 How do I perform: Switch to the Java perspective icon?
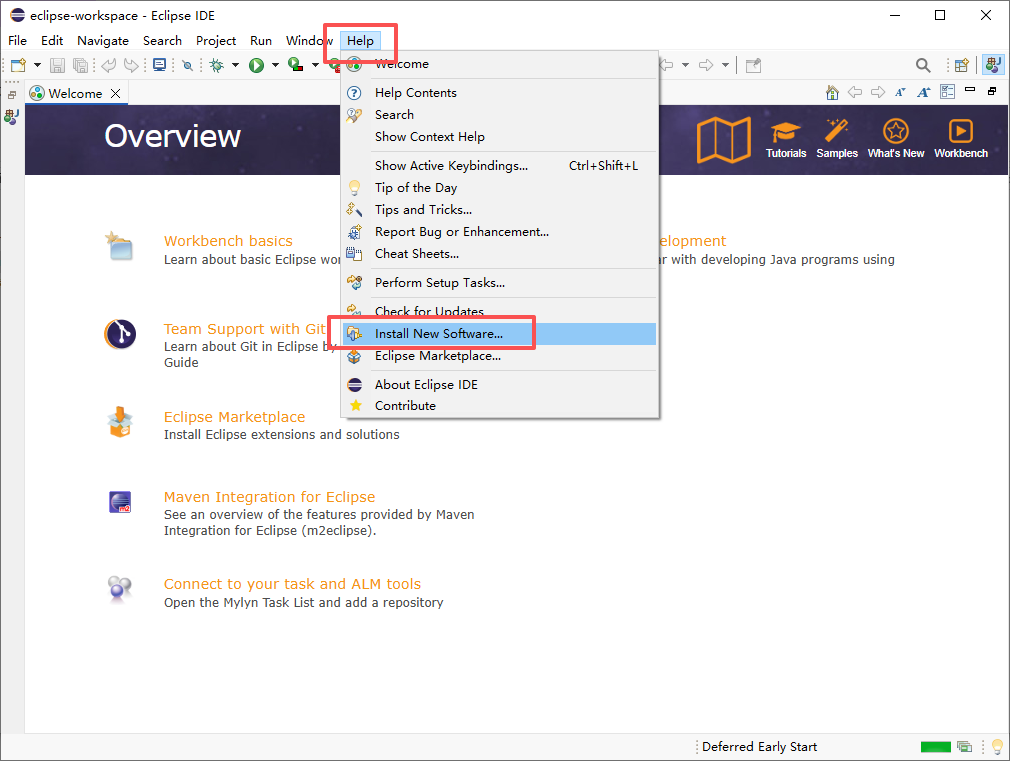point(994,64)
